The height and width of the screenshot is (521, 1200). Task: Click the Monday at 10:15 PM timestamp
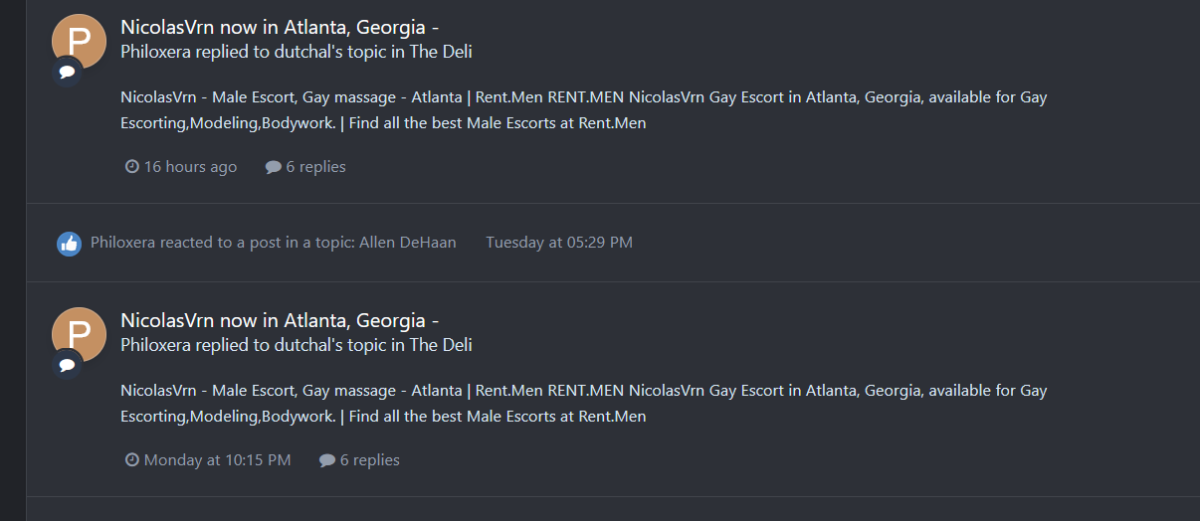click(217, 461)
